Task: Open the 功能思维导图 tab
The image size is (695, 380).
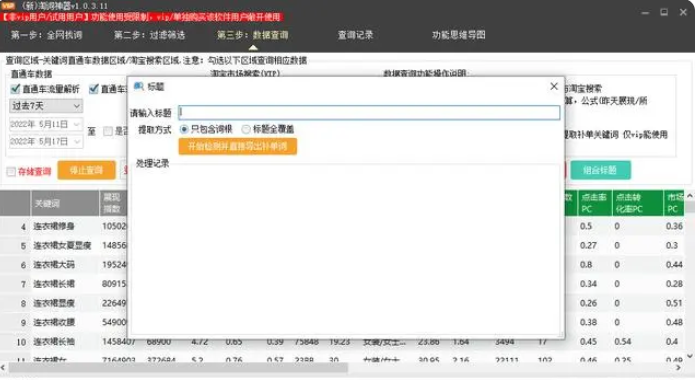Action: (459, 35)
